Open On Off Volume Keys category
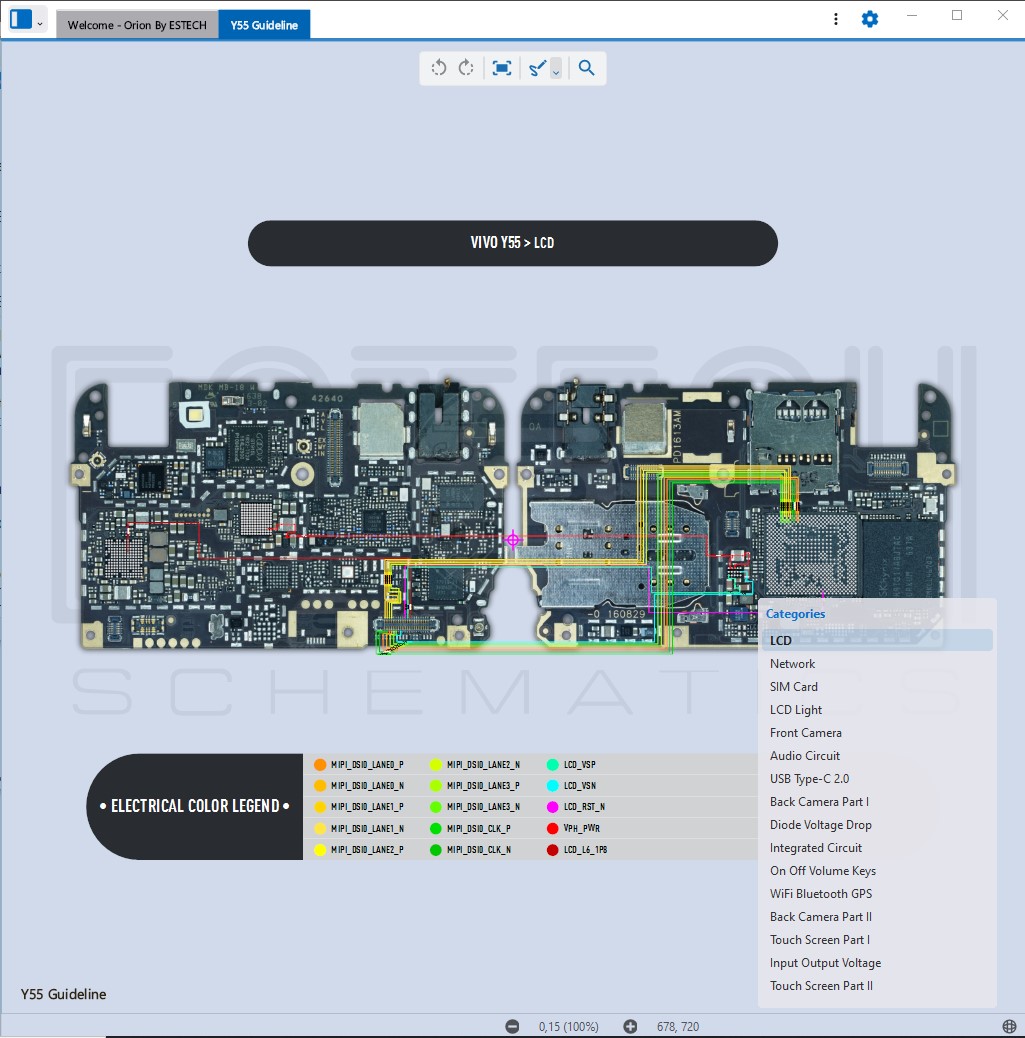The image size is (1025, 1038). click(877, 871)
